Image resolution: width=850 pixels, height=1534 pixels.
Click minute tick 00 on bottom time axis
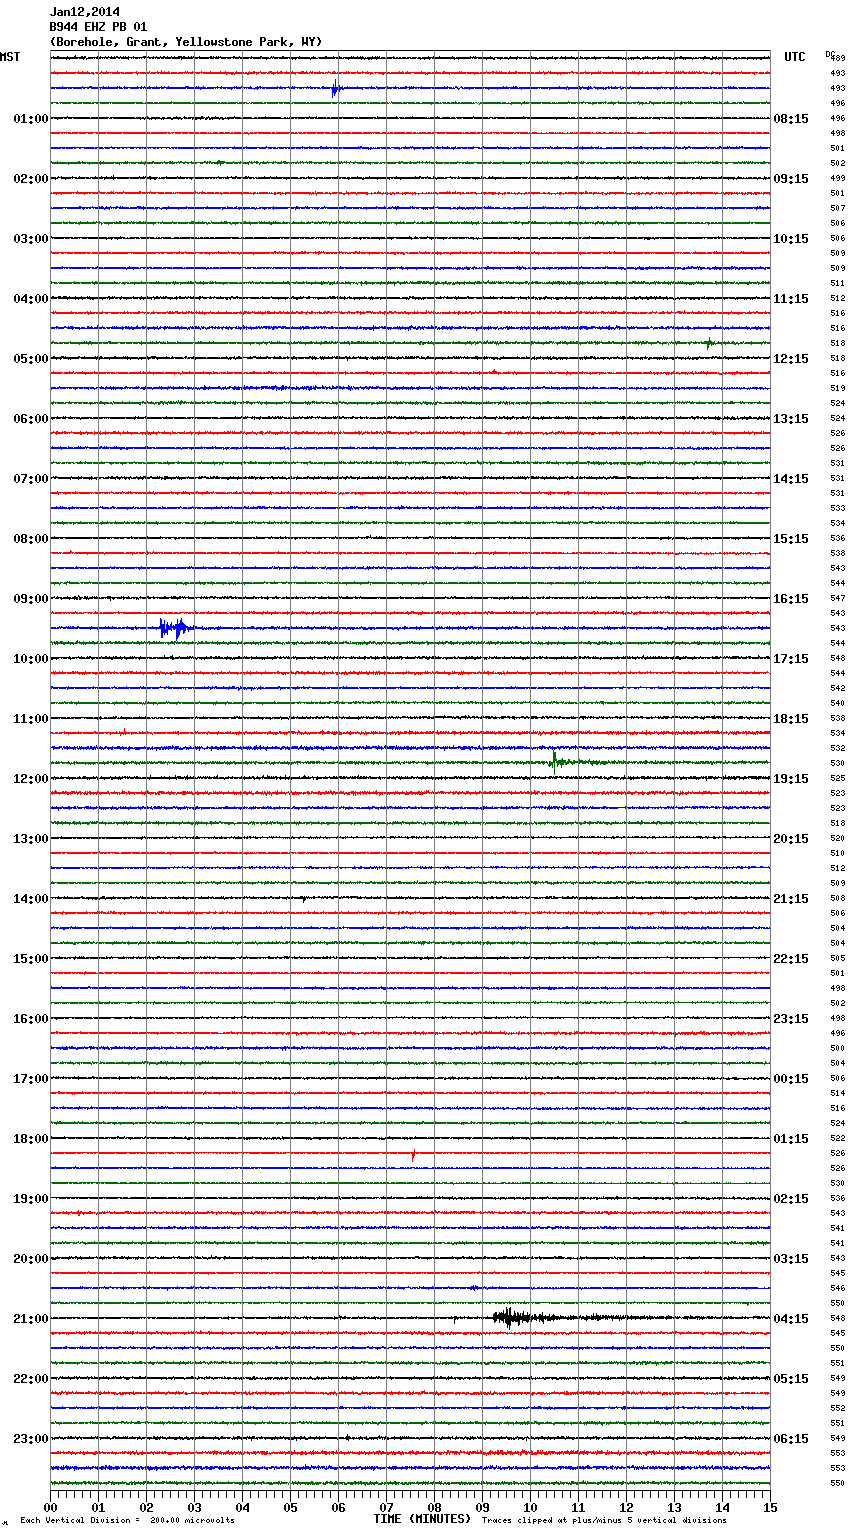coord(51,1507)
